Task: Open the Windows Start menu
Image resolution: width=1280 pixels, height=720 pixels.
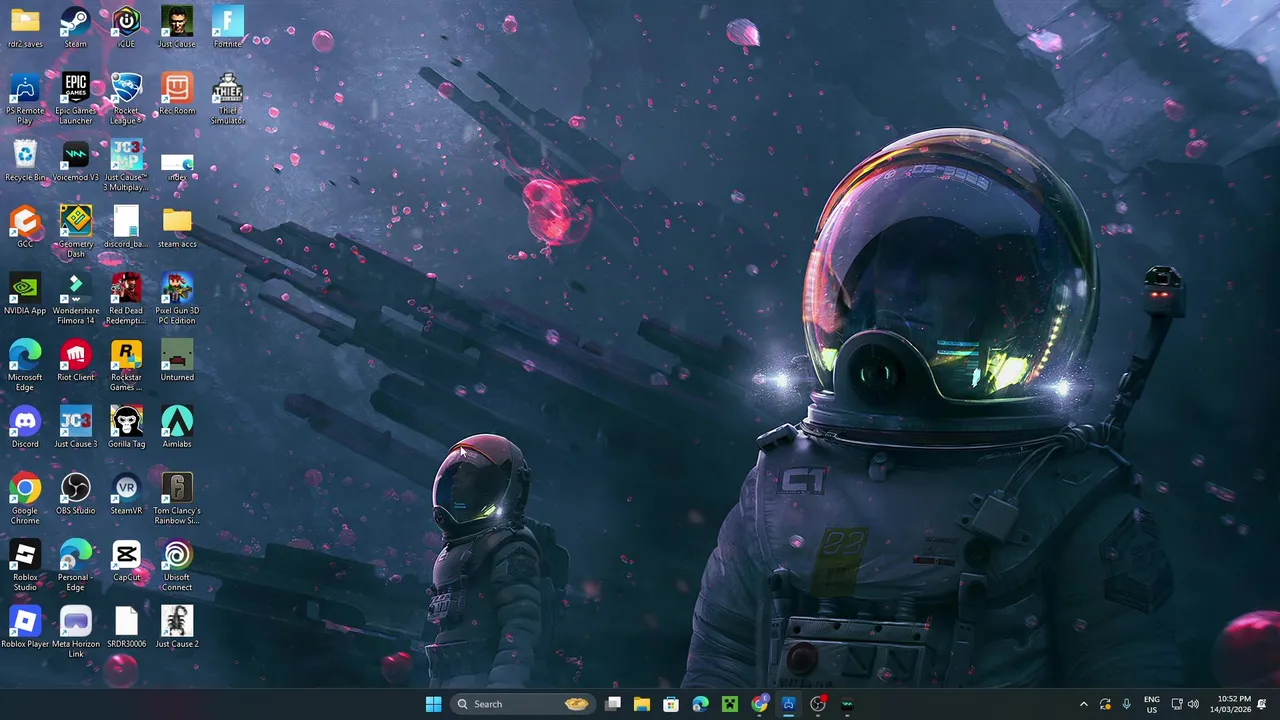Action: coord(433,704)
